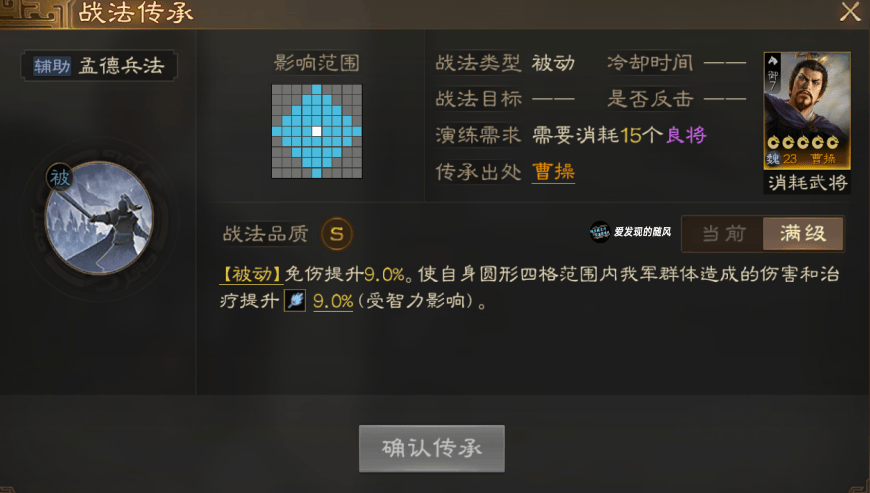The height and width of the screenshot is (493, 870).
Task: Click the circular 孟德兵法 skill icon
Action: click(99, 218)
